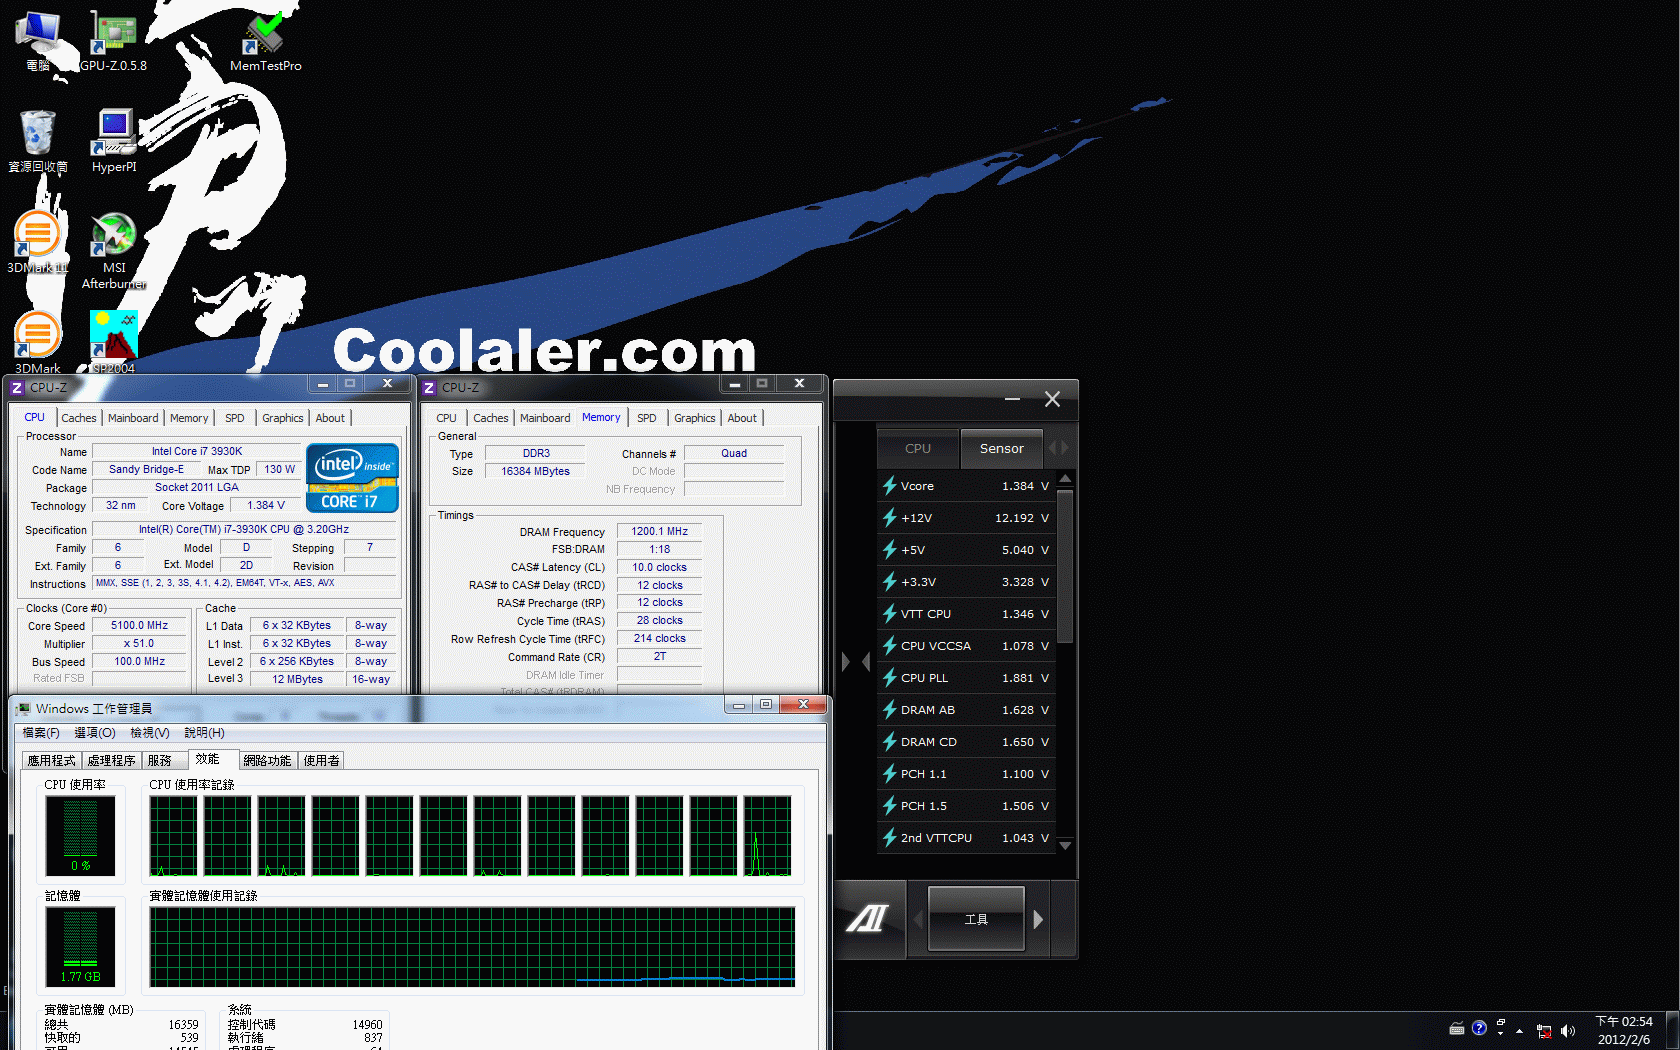Launch 3DMark 11 shortcut
Screen dimensions: 1680x1050
click(37, 242)
